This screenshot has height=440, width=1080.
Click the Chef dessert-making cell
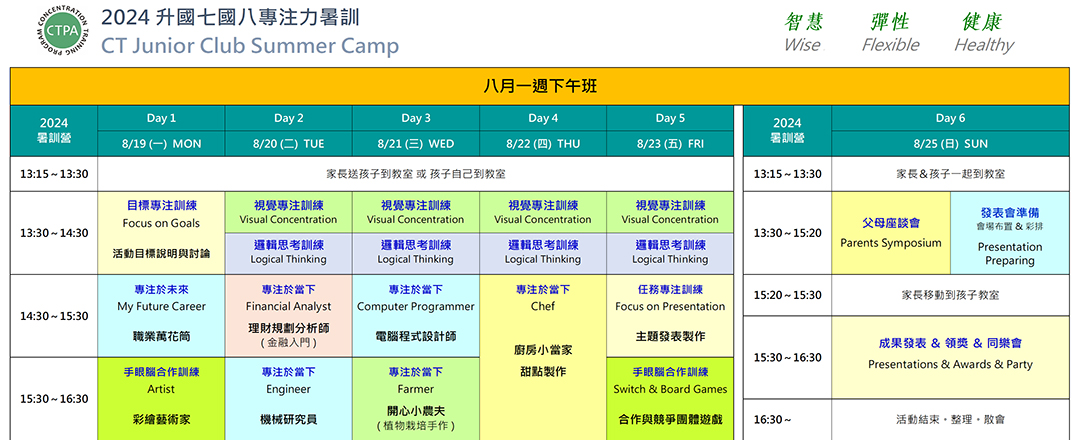[542, 356]
